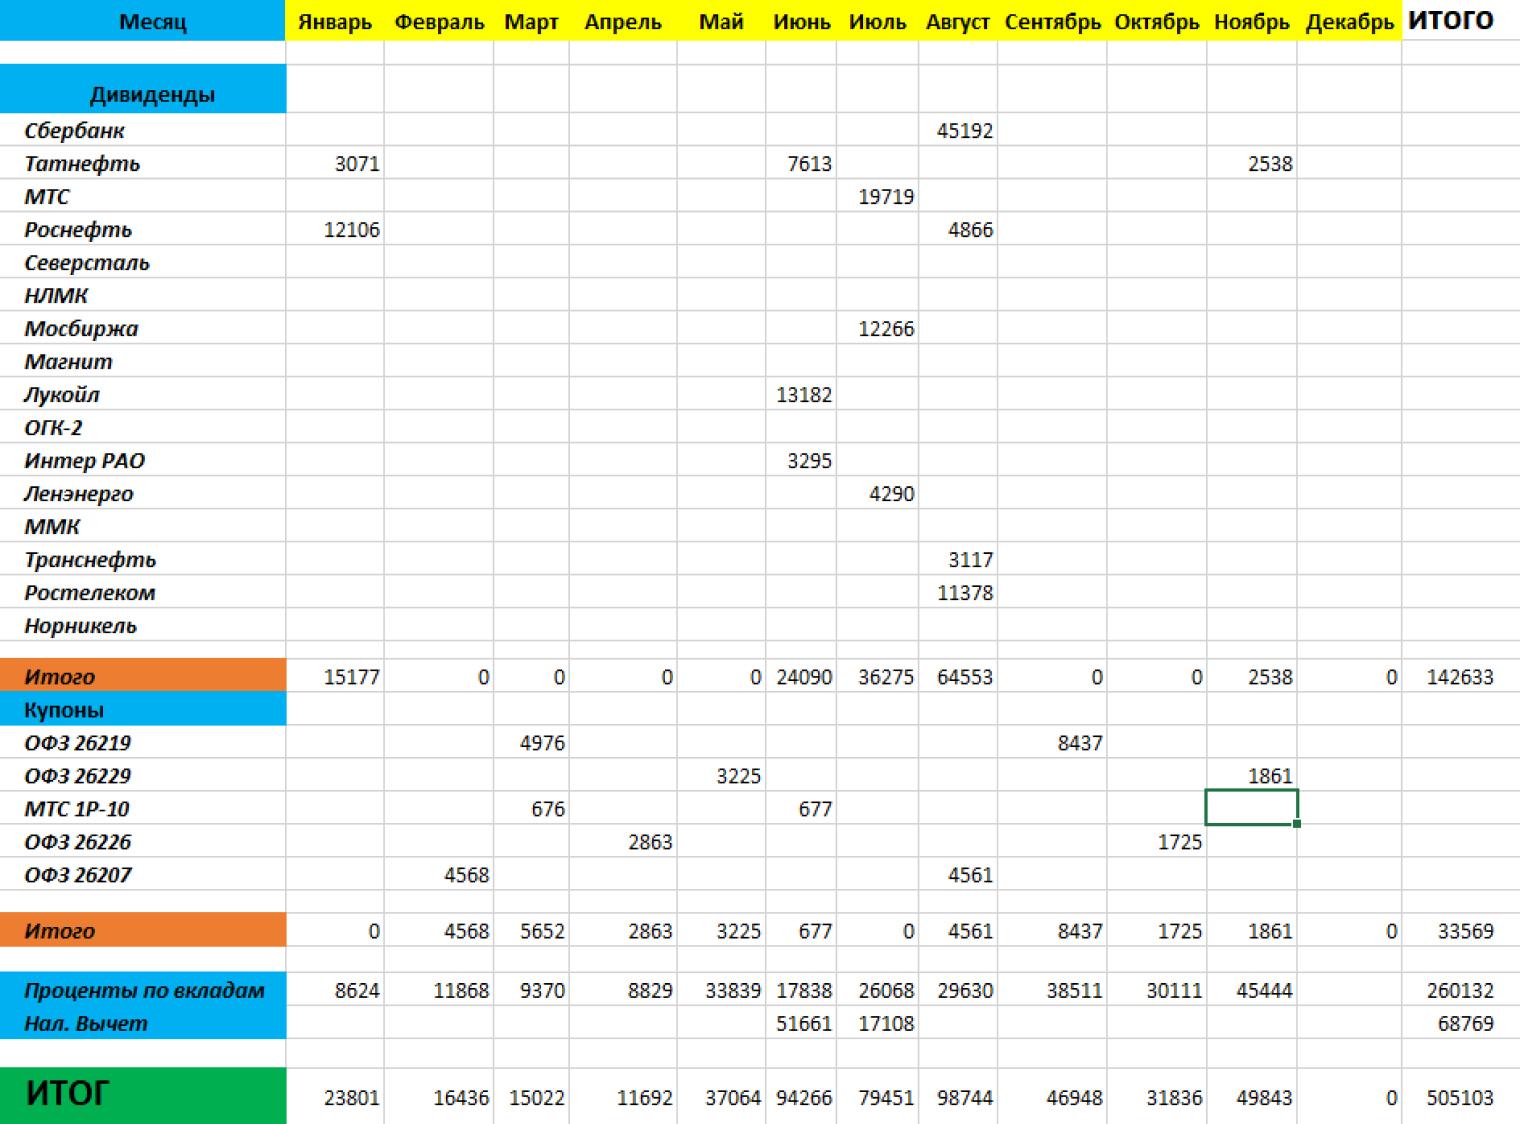Select the Проценты по вкладам label
Screen dimensions: 1520x1124
coord(143,990)
